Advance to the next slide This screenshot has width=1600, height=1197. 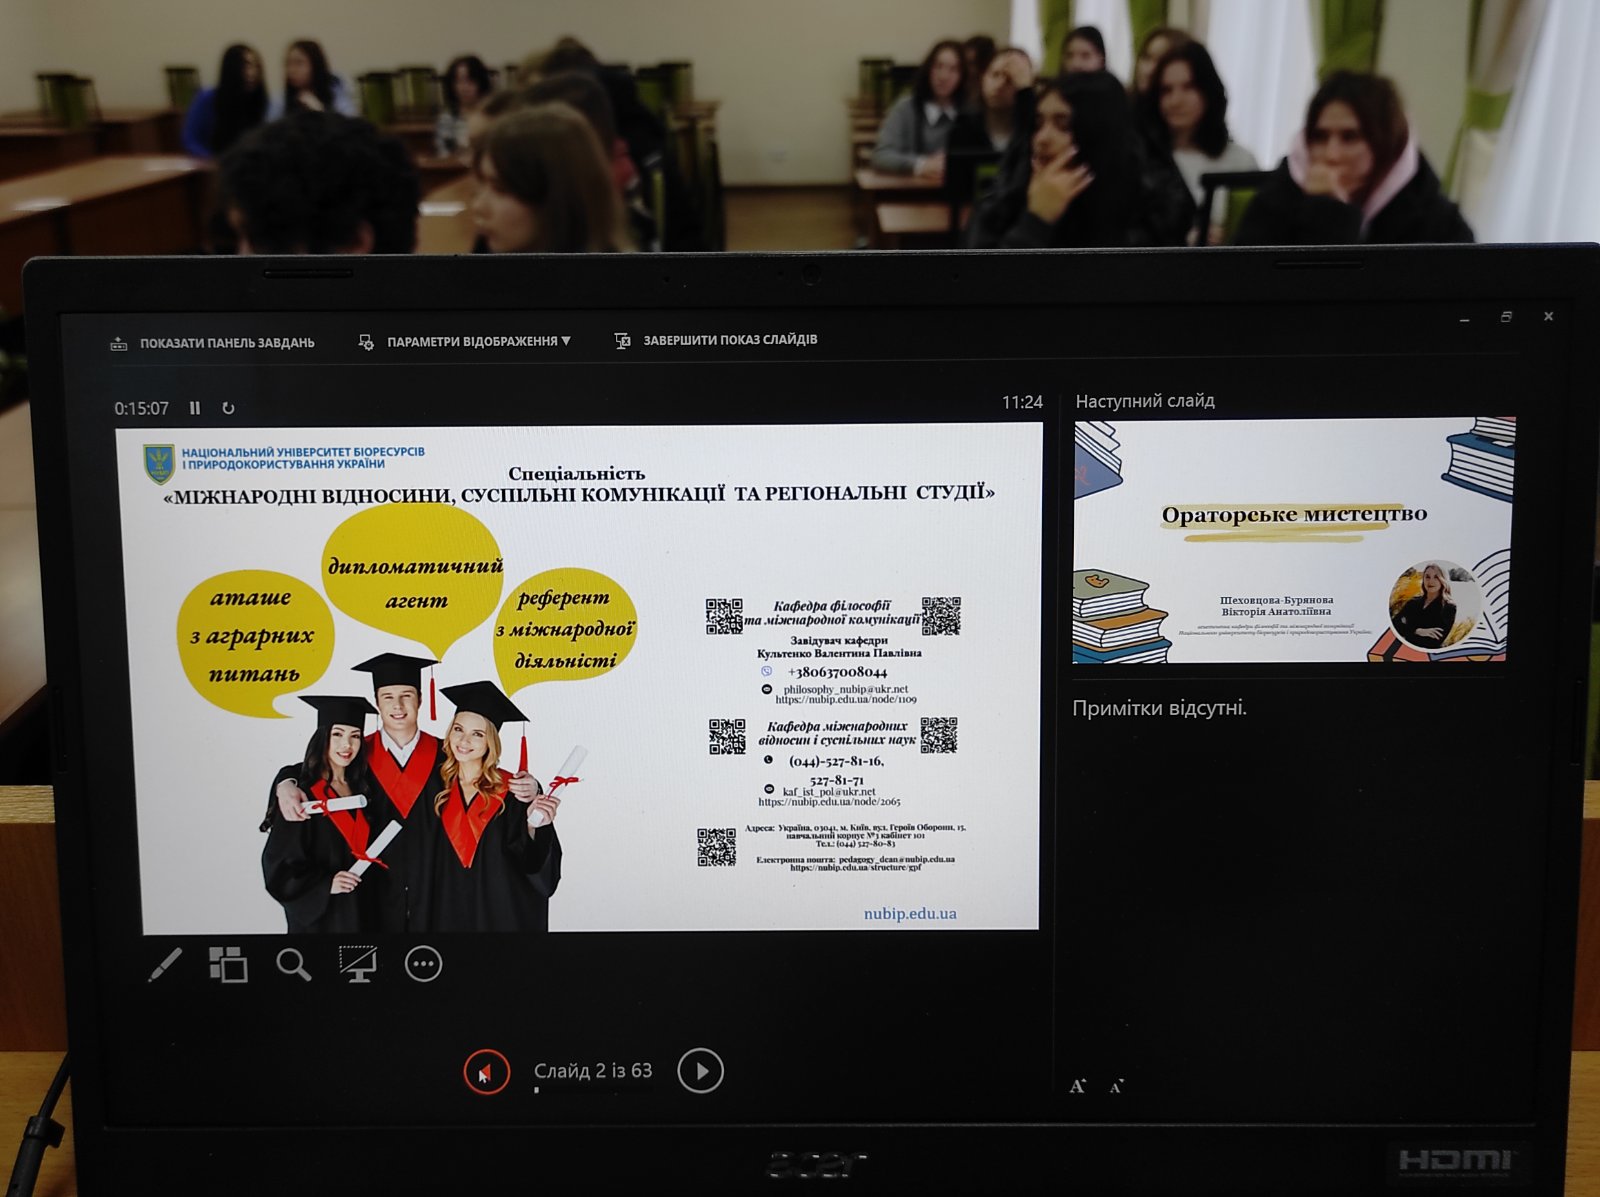[700, 1071]
